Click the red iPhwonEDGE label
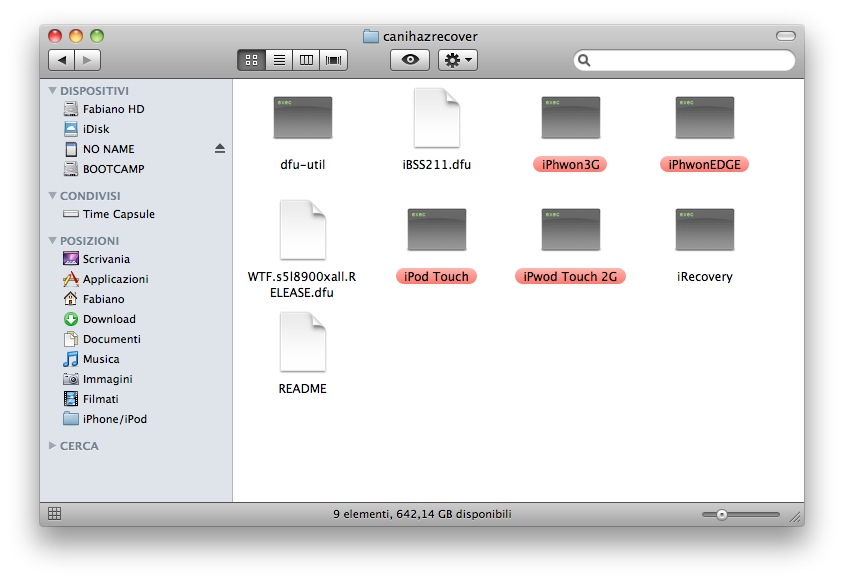Viewport: 844px width, 581px height. pos(705,164)
